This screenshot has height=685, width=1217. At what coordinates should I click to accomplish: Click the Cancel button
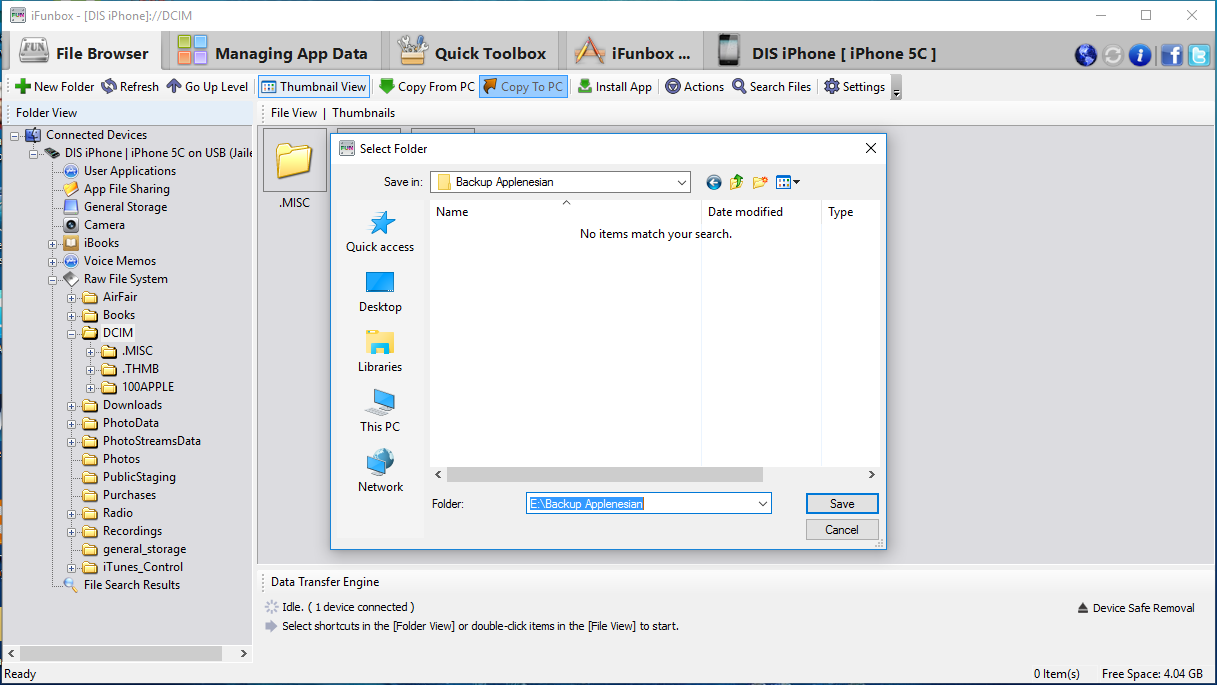coord(842,530)
